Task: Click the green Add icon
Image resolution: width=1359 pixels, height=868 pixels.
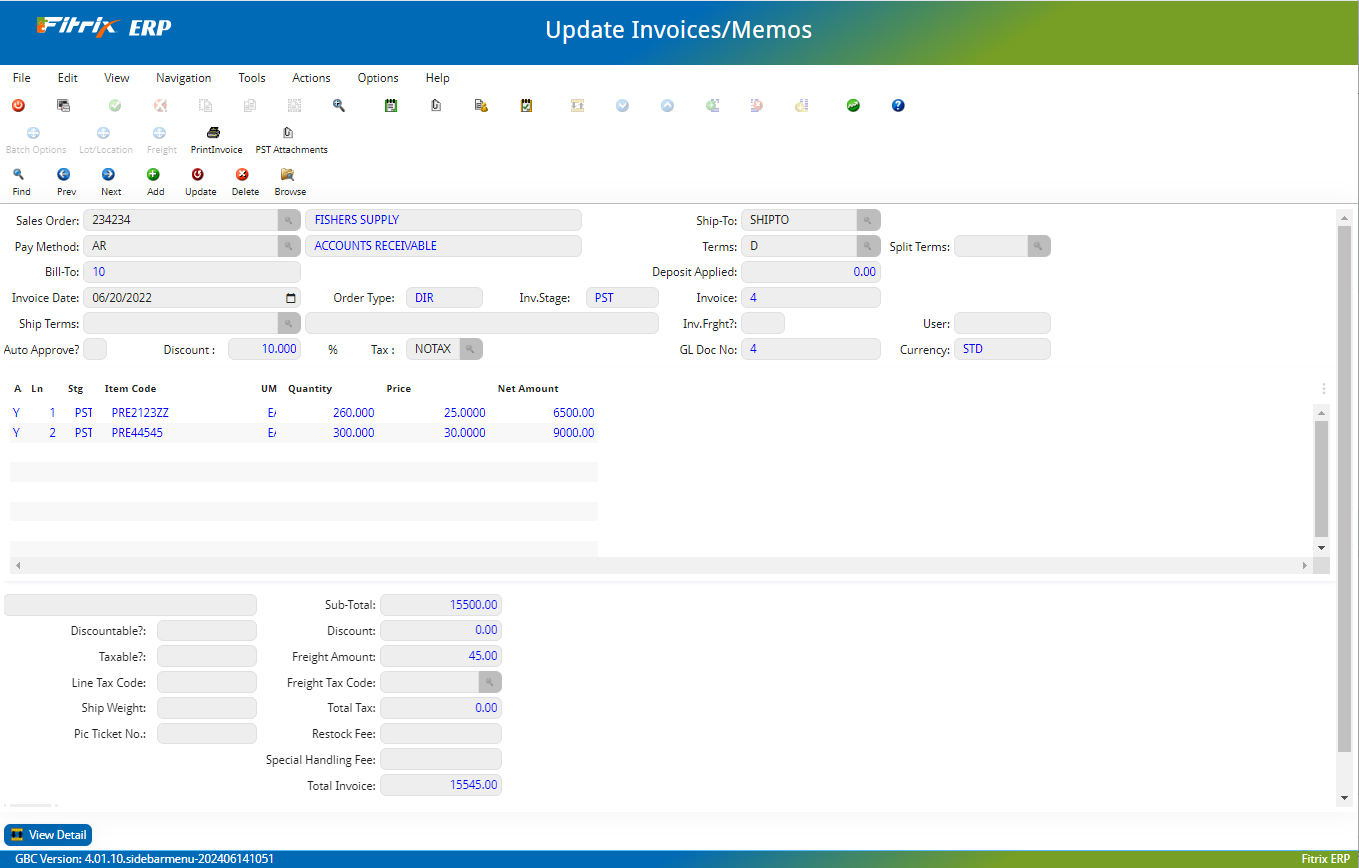Action: pyautogui.click(x=153, y=174)
